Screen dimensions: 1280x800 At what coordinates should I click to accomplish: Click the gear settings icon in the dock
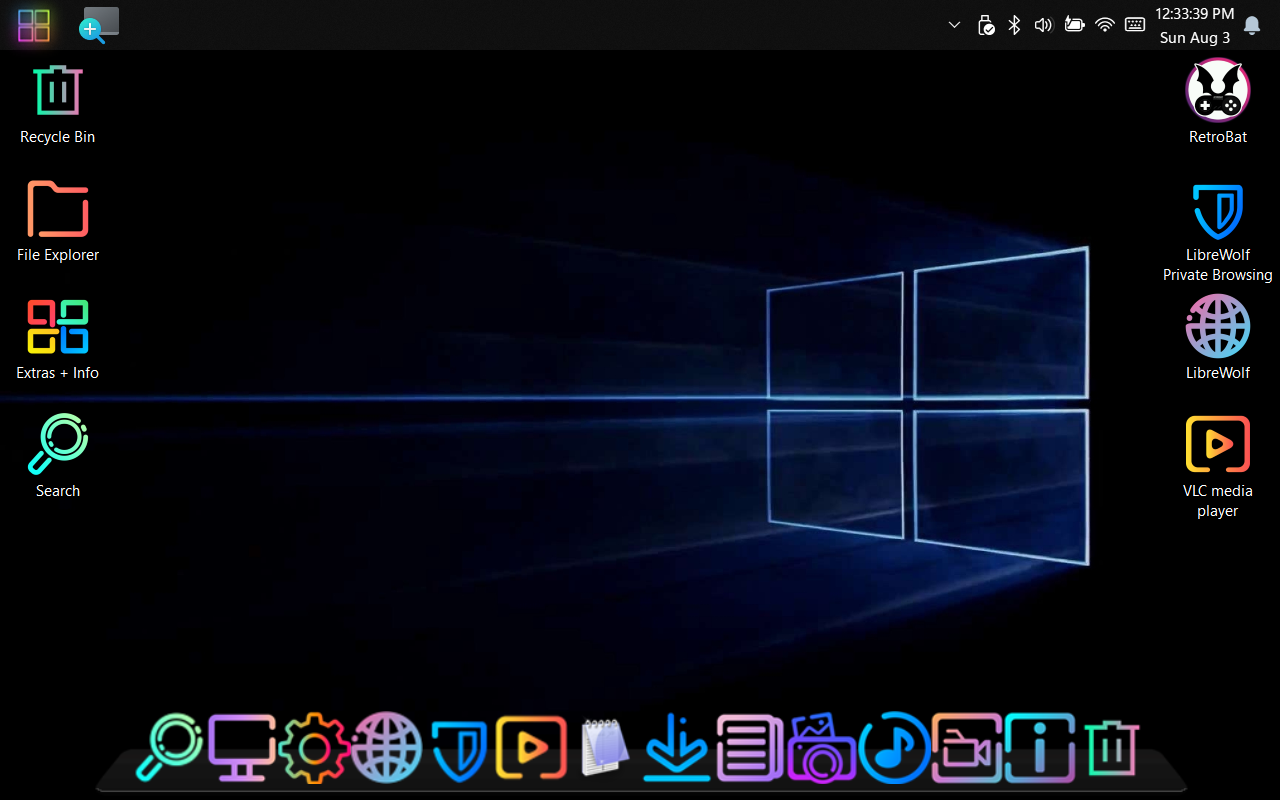click(x=314, y=748)
